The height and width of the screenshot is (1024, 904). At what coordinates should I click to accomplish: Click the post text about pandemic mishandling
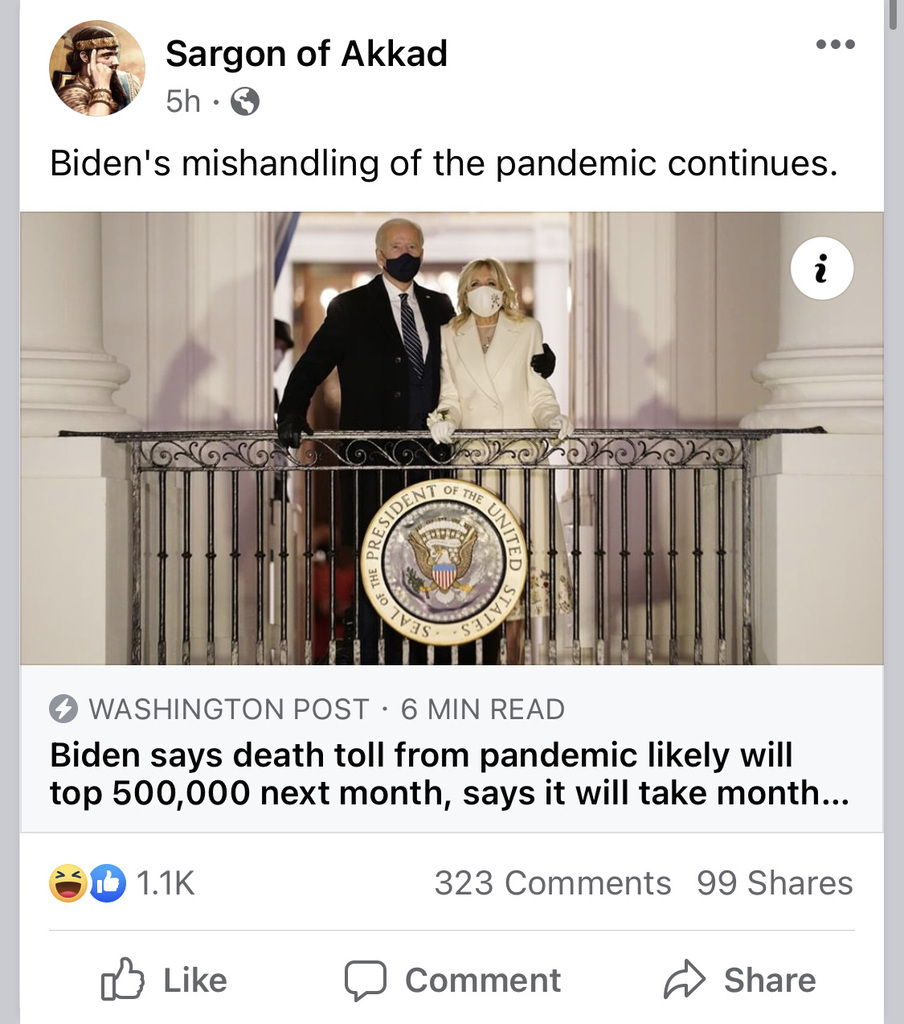[x=444, y=163]
